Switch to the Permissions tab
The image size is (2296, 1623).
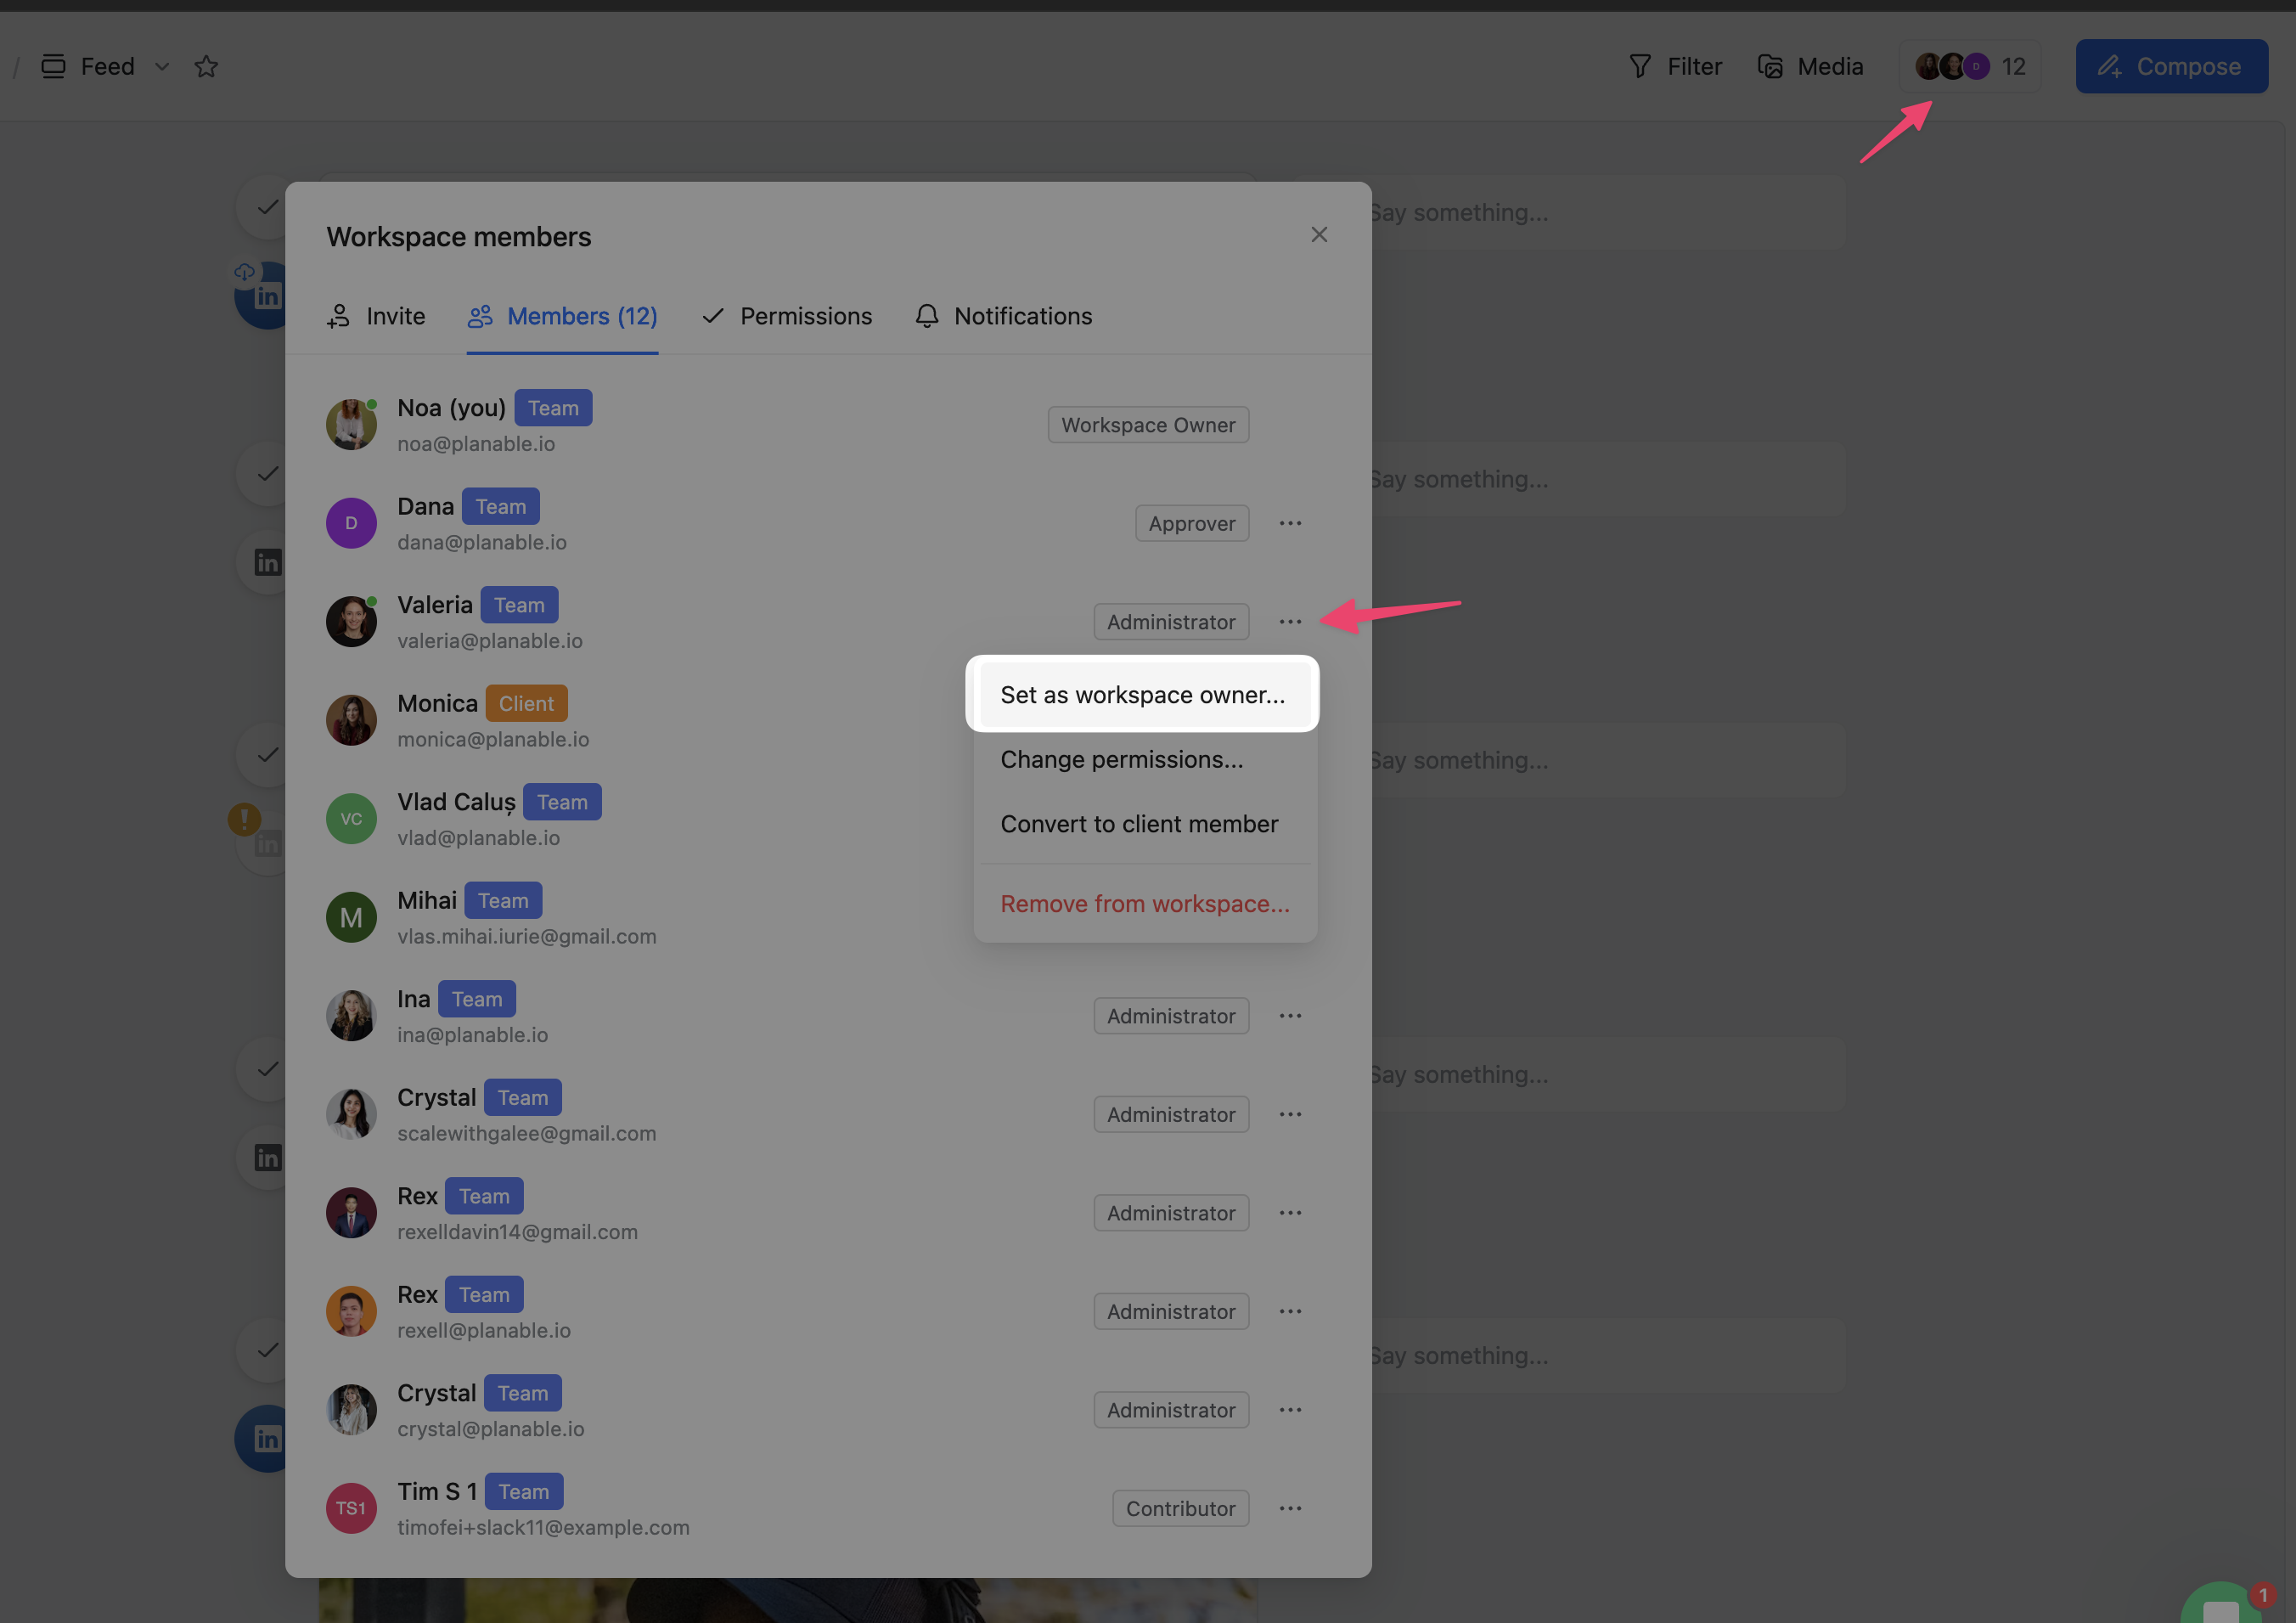[787, 316]
